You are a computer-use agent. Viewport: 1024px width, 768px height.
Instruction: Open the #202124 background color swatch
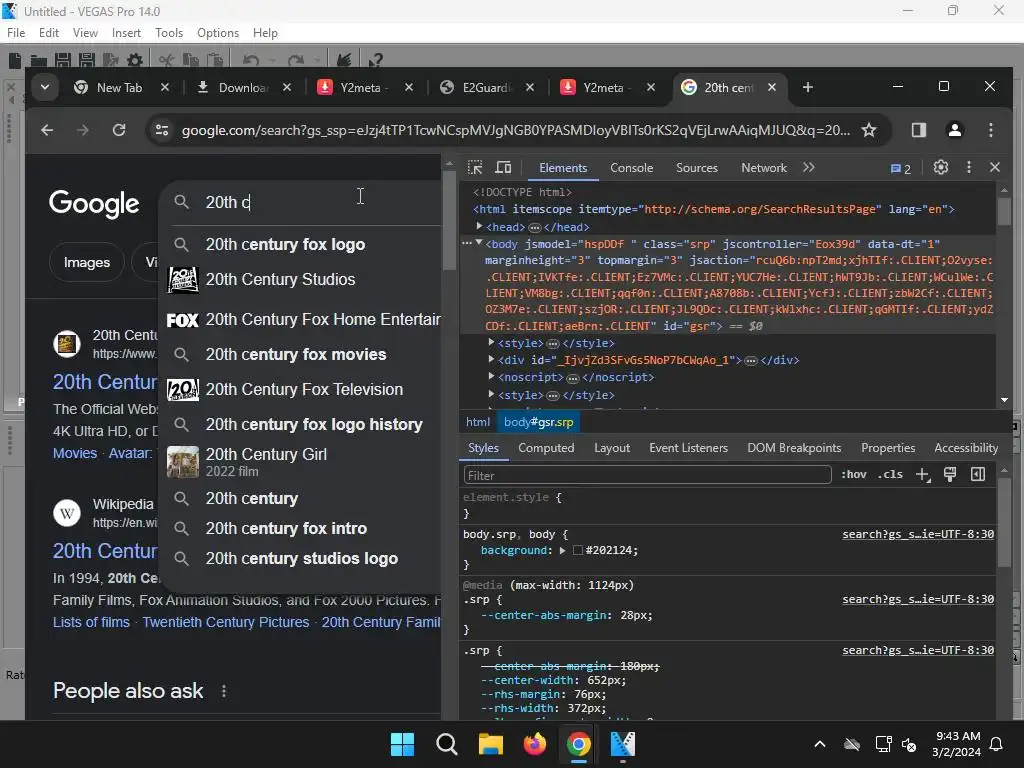tap(577, 551)
